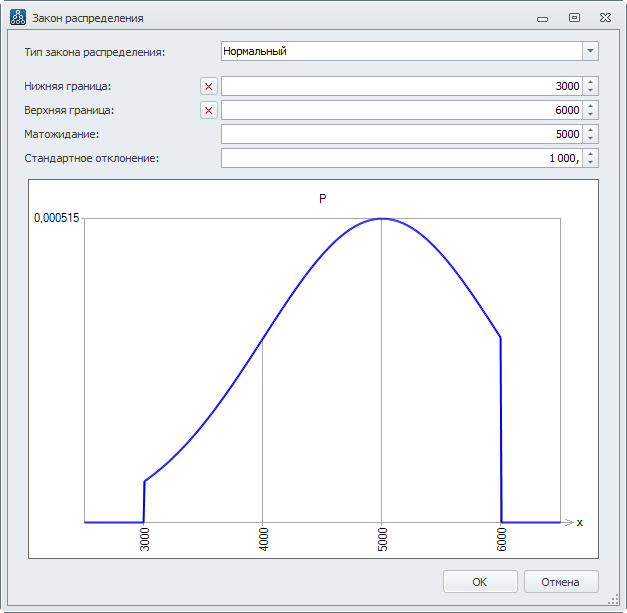Increase Нижняя граница with up spinner arrow

[591, 82]
